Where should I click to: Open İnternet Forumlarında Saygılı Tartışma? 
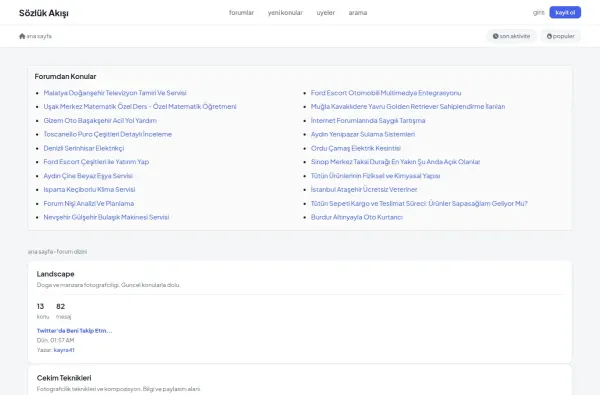click(x=368, y=120)
